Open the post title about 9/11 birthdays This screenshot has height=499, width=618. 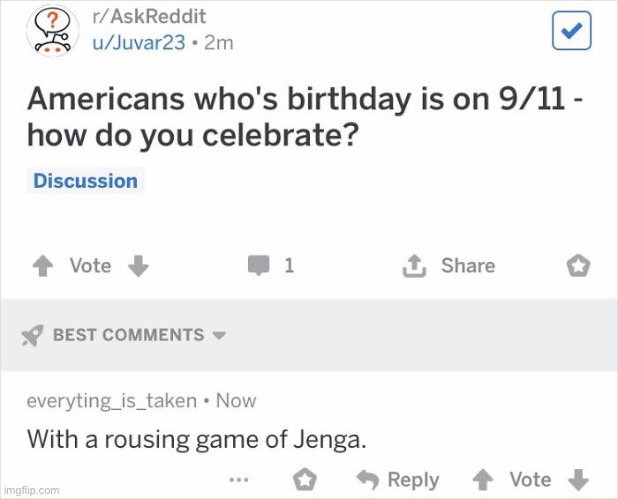pos(305,117)
